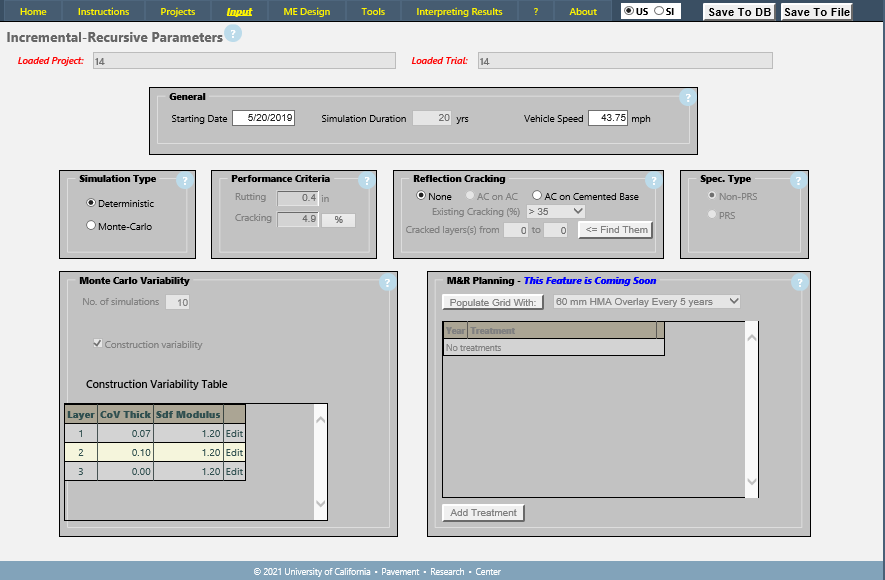Open Spec. Type help icon
The width and height of the screenshot is (885, 580).
pyautogui.click(x=798, y=181)
